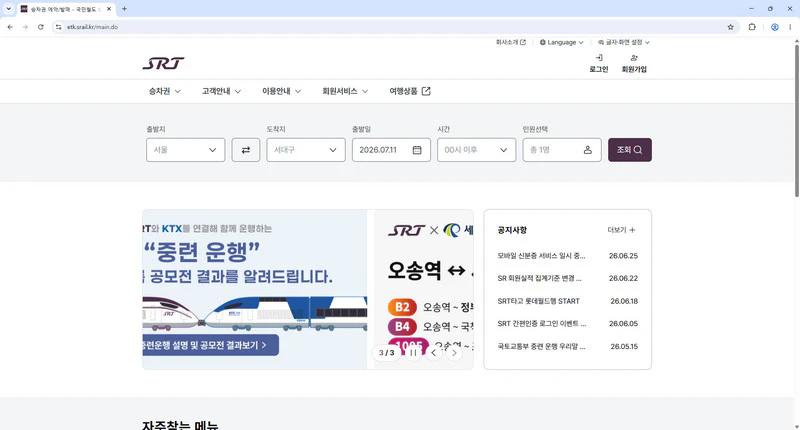
Task: Click the browser forward arrow
Action: coord(25,27)
